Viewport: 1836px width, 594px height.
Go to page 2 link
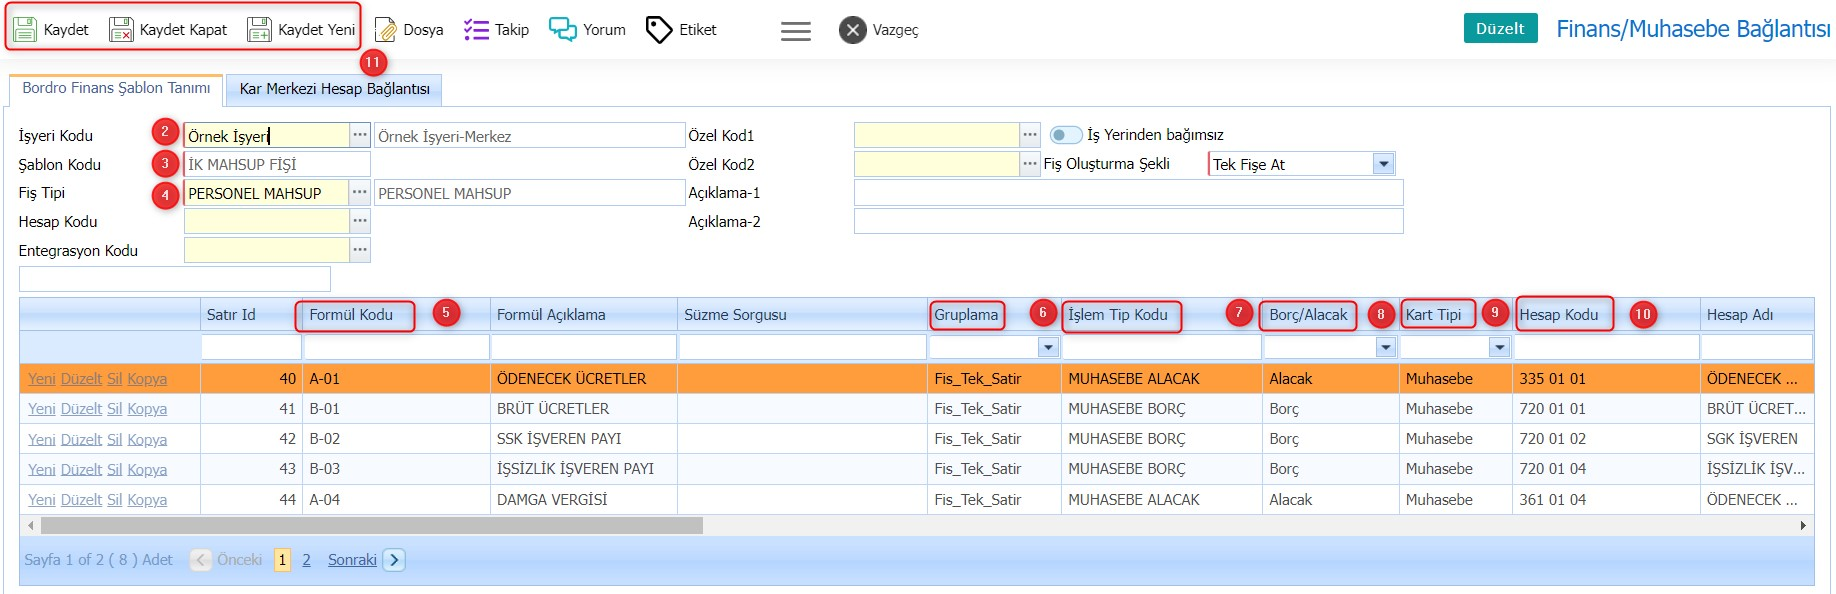[306, 560]
